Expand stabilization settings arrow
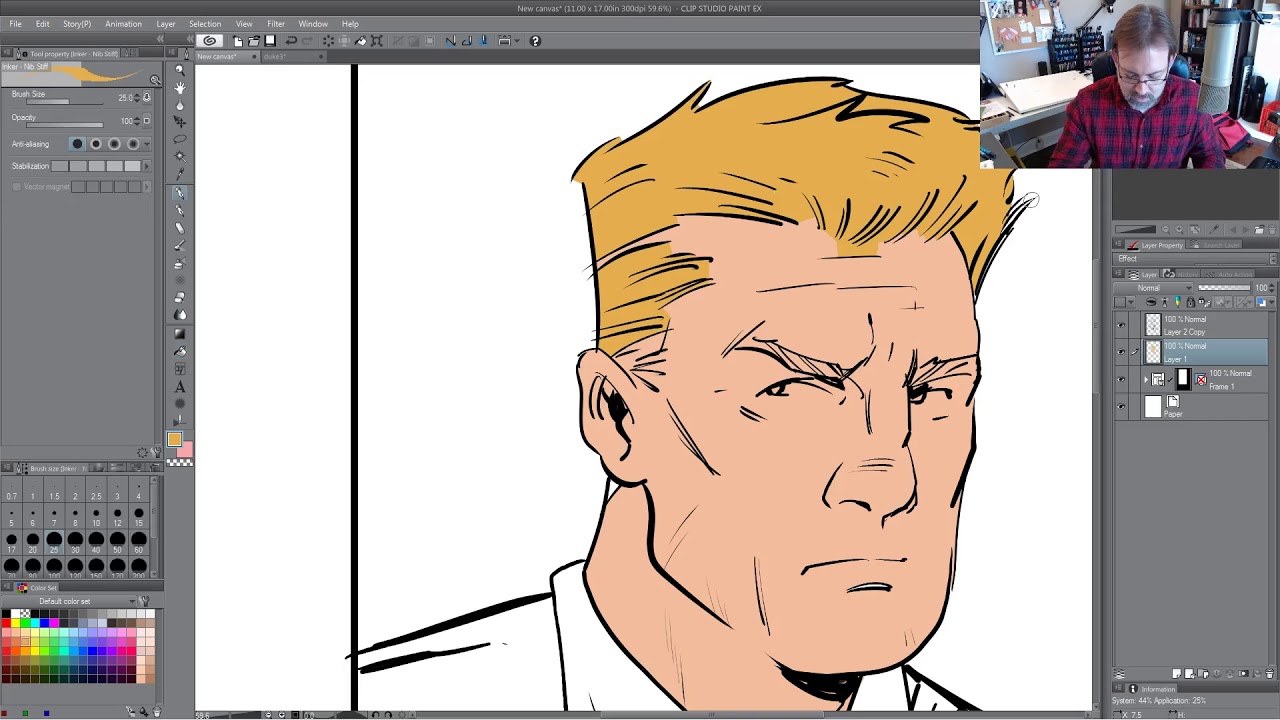This screenshot has height=720, width=1280. click(147, 166)
